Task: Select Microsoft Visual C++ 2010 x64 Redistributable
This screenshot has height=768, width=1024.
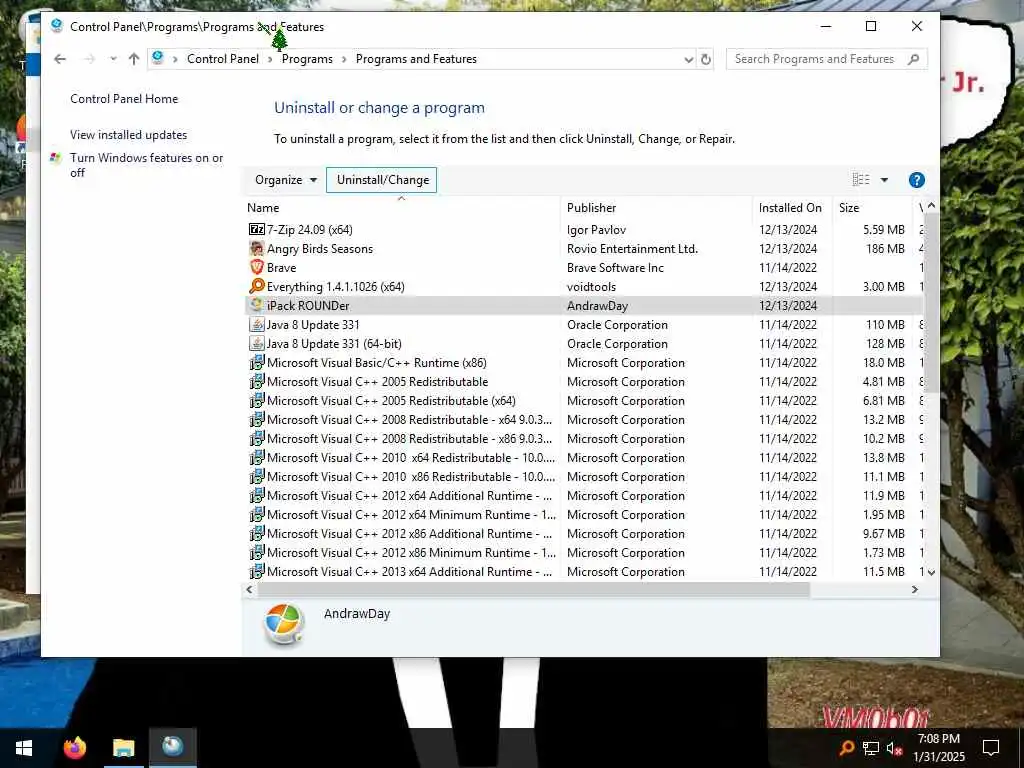Action: click(411, 457)
